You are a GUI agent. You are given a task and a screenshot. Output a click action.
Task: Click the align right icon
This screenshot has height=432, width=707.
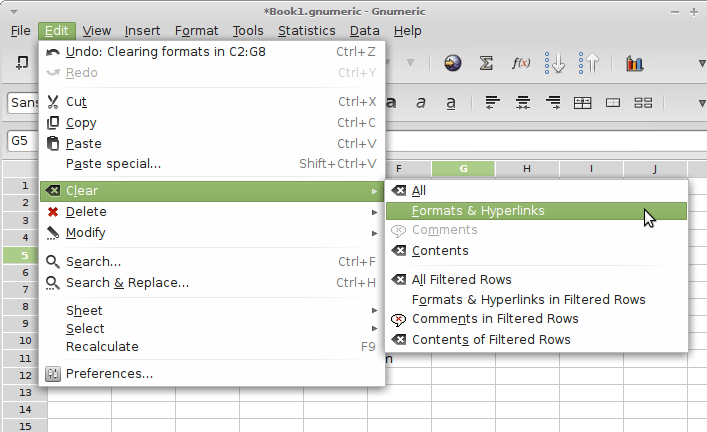pos(552,102)
